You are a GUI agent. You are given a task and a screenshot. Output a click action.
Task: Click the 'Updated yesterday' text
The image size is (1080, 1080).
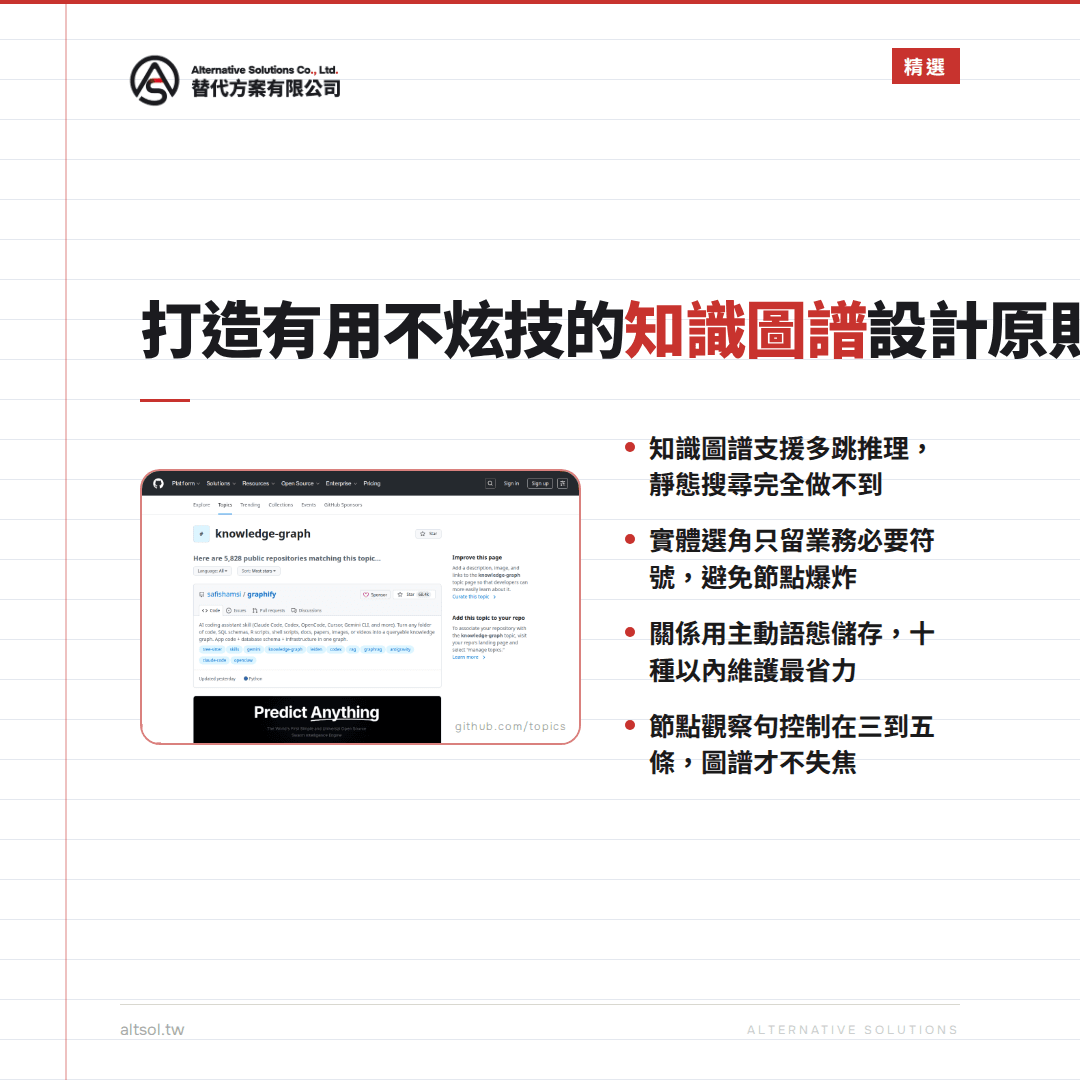point(217,679)
